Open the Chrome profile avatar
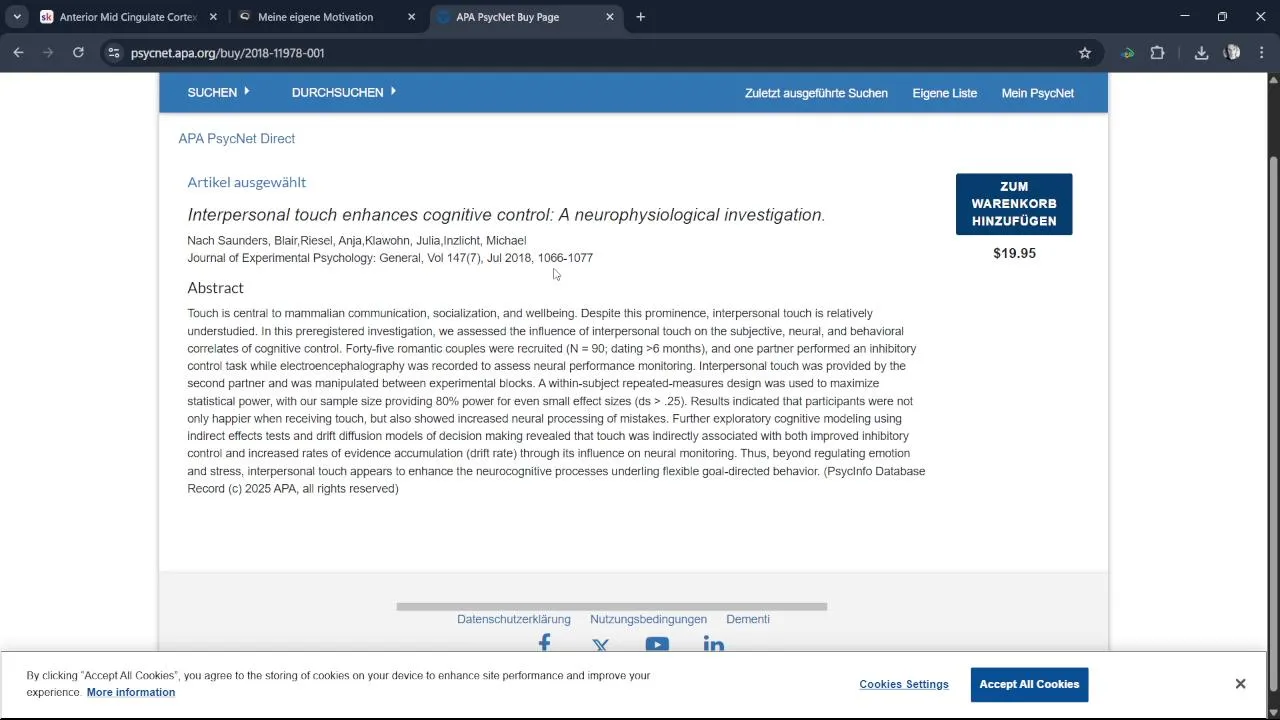 click(1232, 53)
